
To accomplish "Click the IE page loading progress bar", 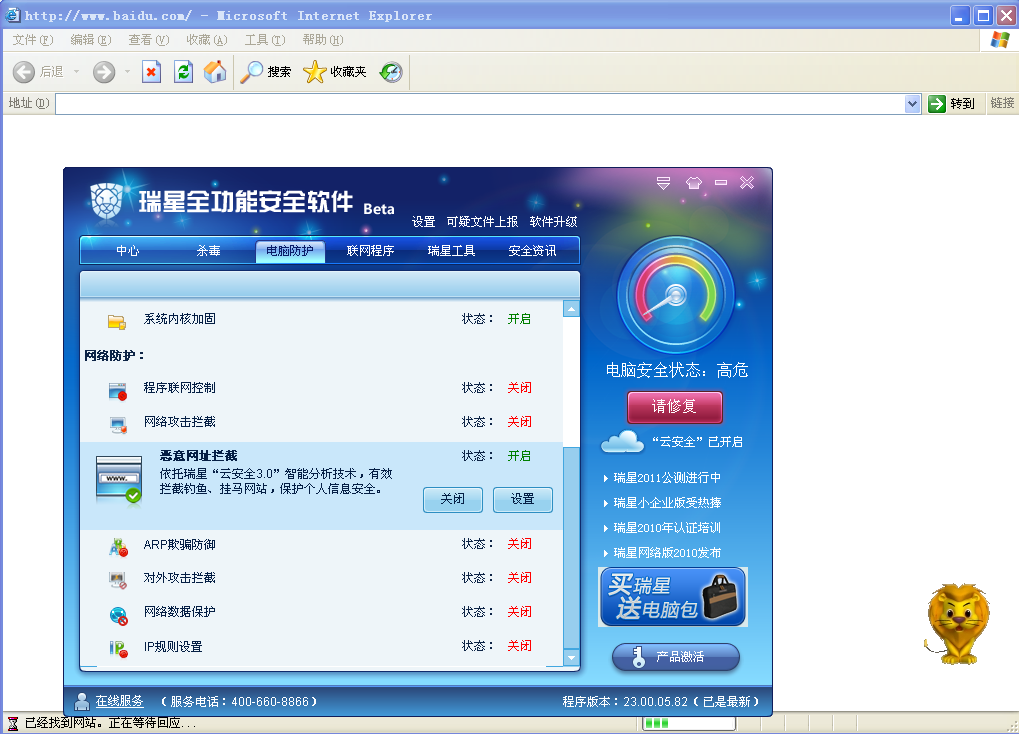I will coord(689,723).
